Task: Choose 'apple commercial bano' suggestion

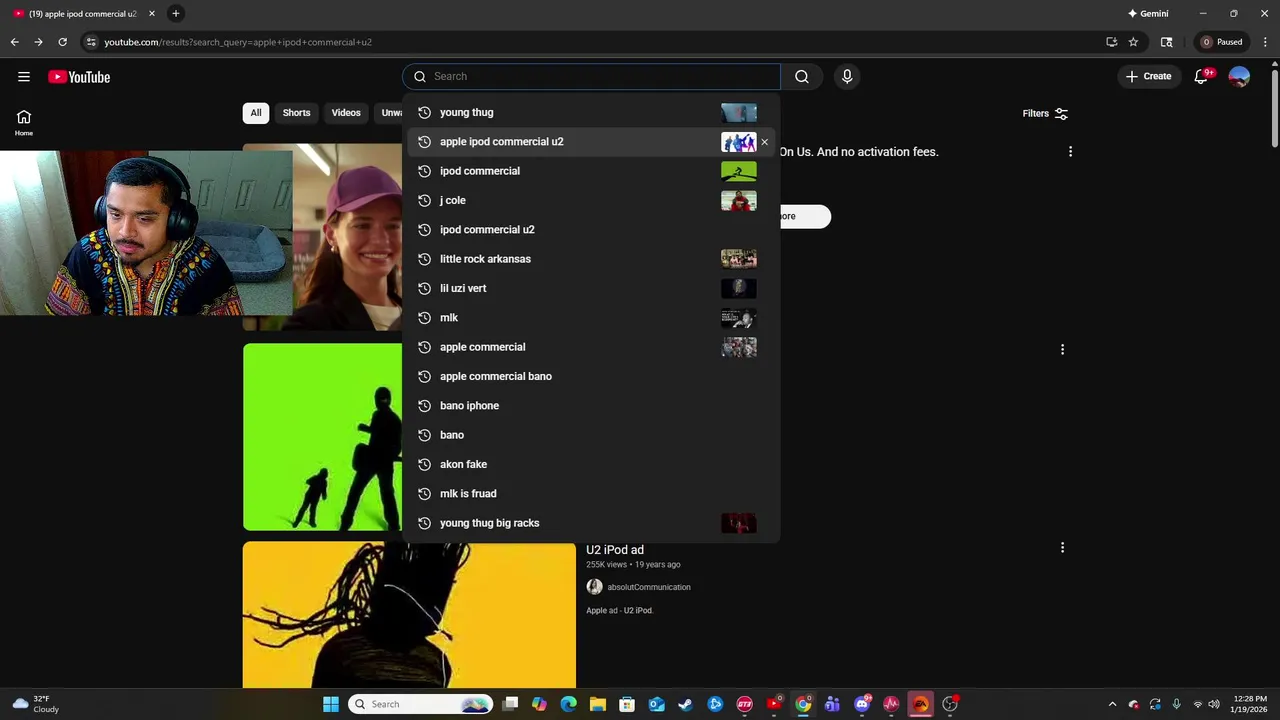Action: (x=592, y=376)
